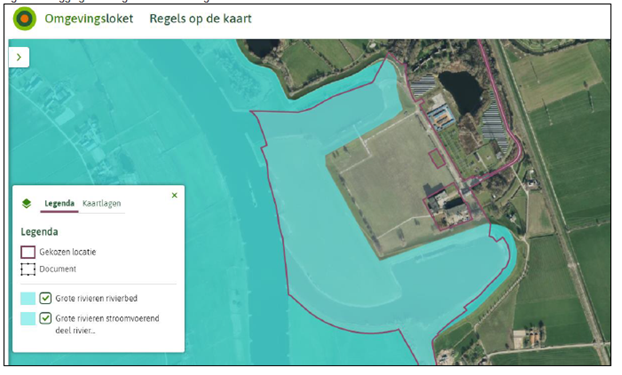Click the 'Grote rivieren stroomvoerend deel rivier' label
The width and height of the screenshot is (622, 375).
107,324
